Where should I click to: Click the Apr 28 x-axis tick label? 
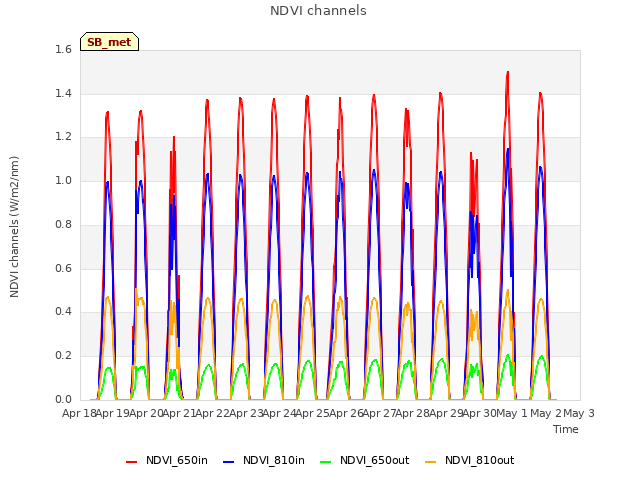(412, 413)
